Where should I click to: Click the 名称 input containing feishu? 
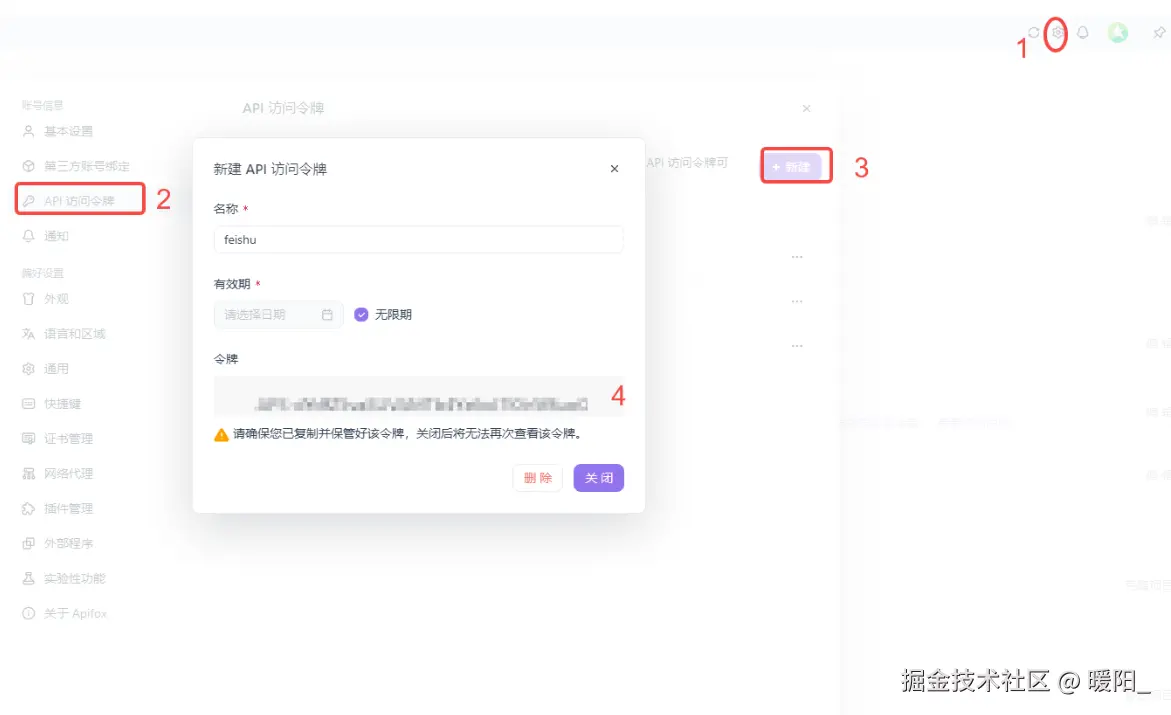tap(418, 240)
